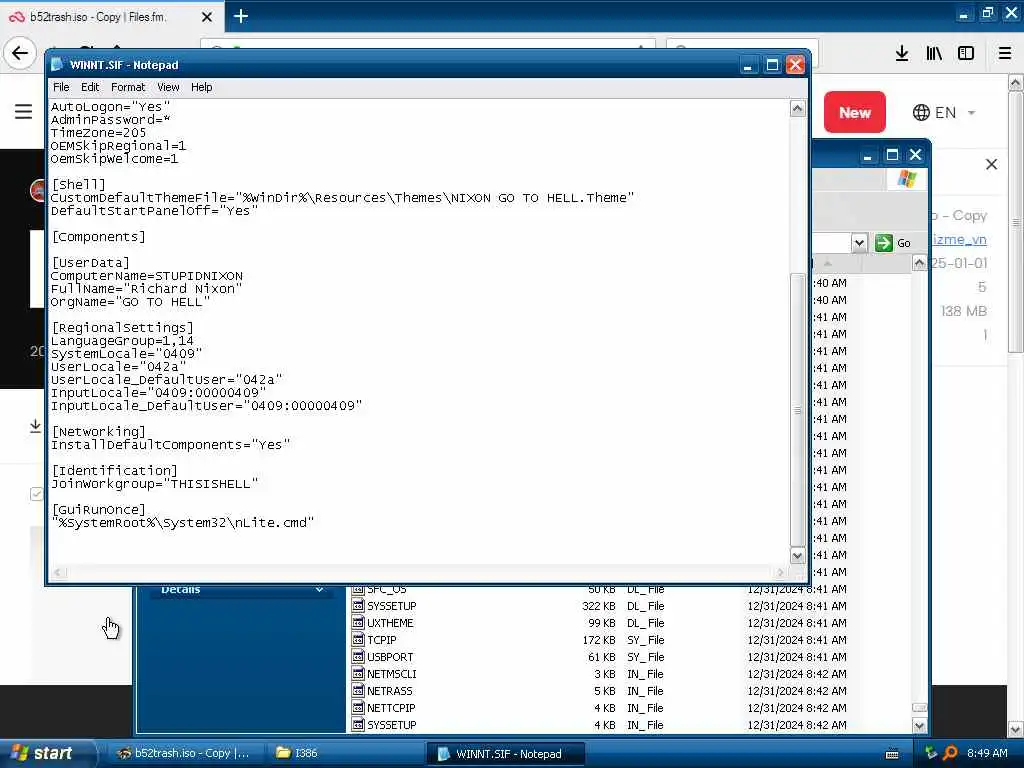Select the NETRASS file icon
The height and width of the screenshot is (768, 1024).
click(358, 691)
